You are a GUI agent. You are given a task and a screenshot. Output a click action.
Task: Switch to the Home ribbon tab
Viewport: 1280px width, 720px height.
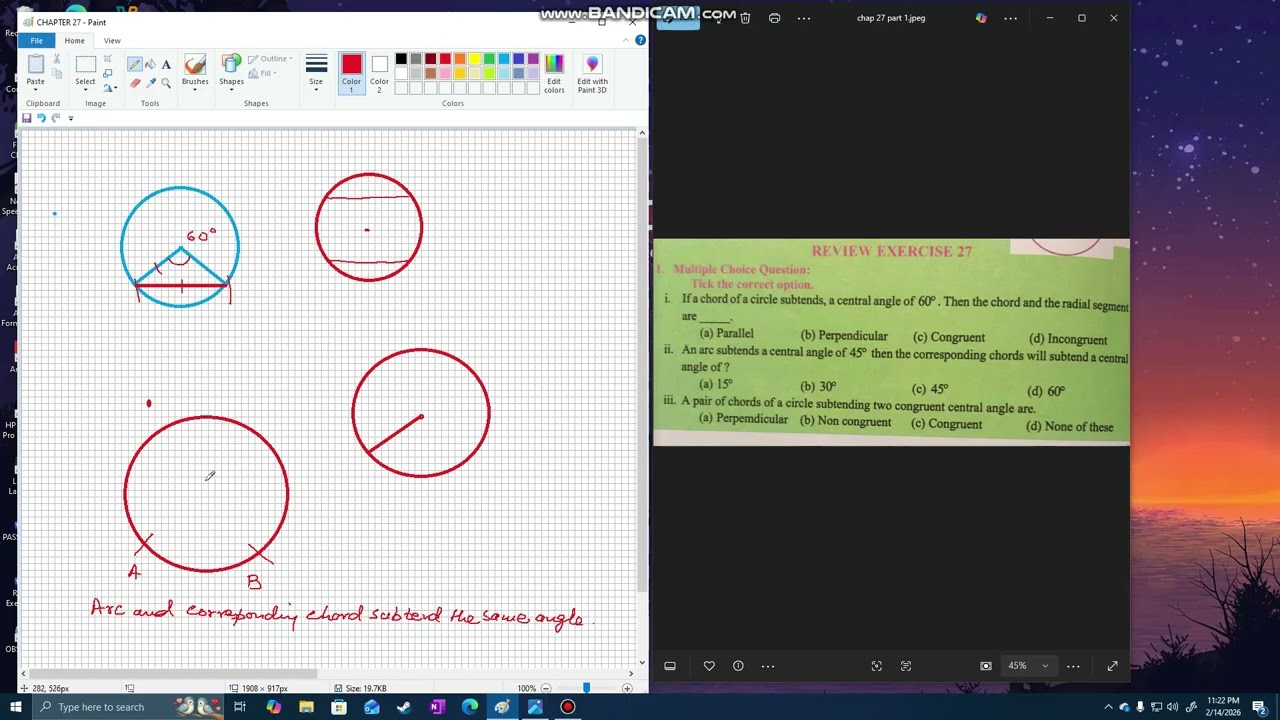click(74, 40)
